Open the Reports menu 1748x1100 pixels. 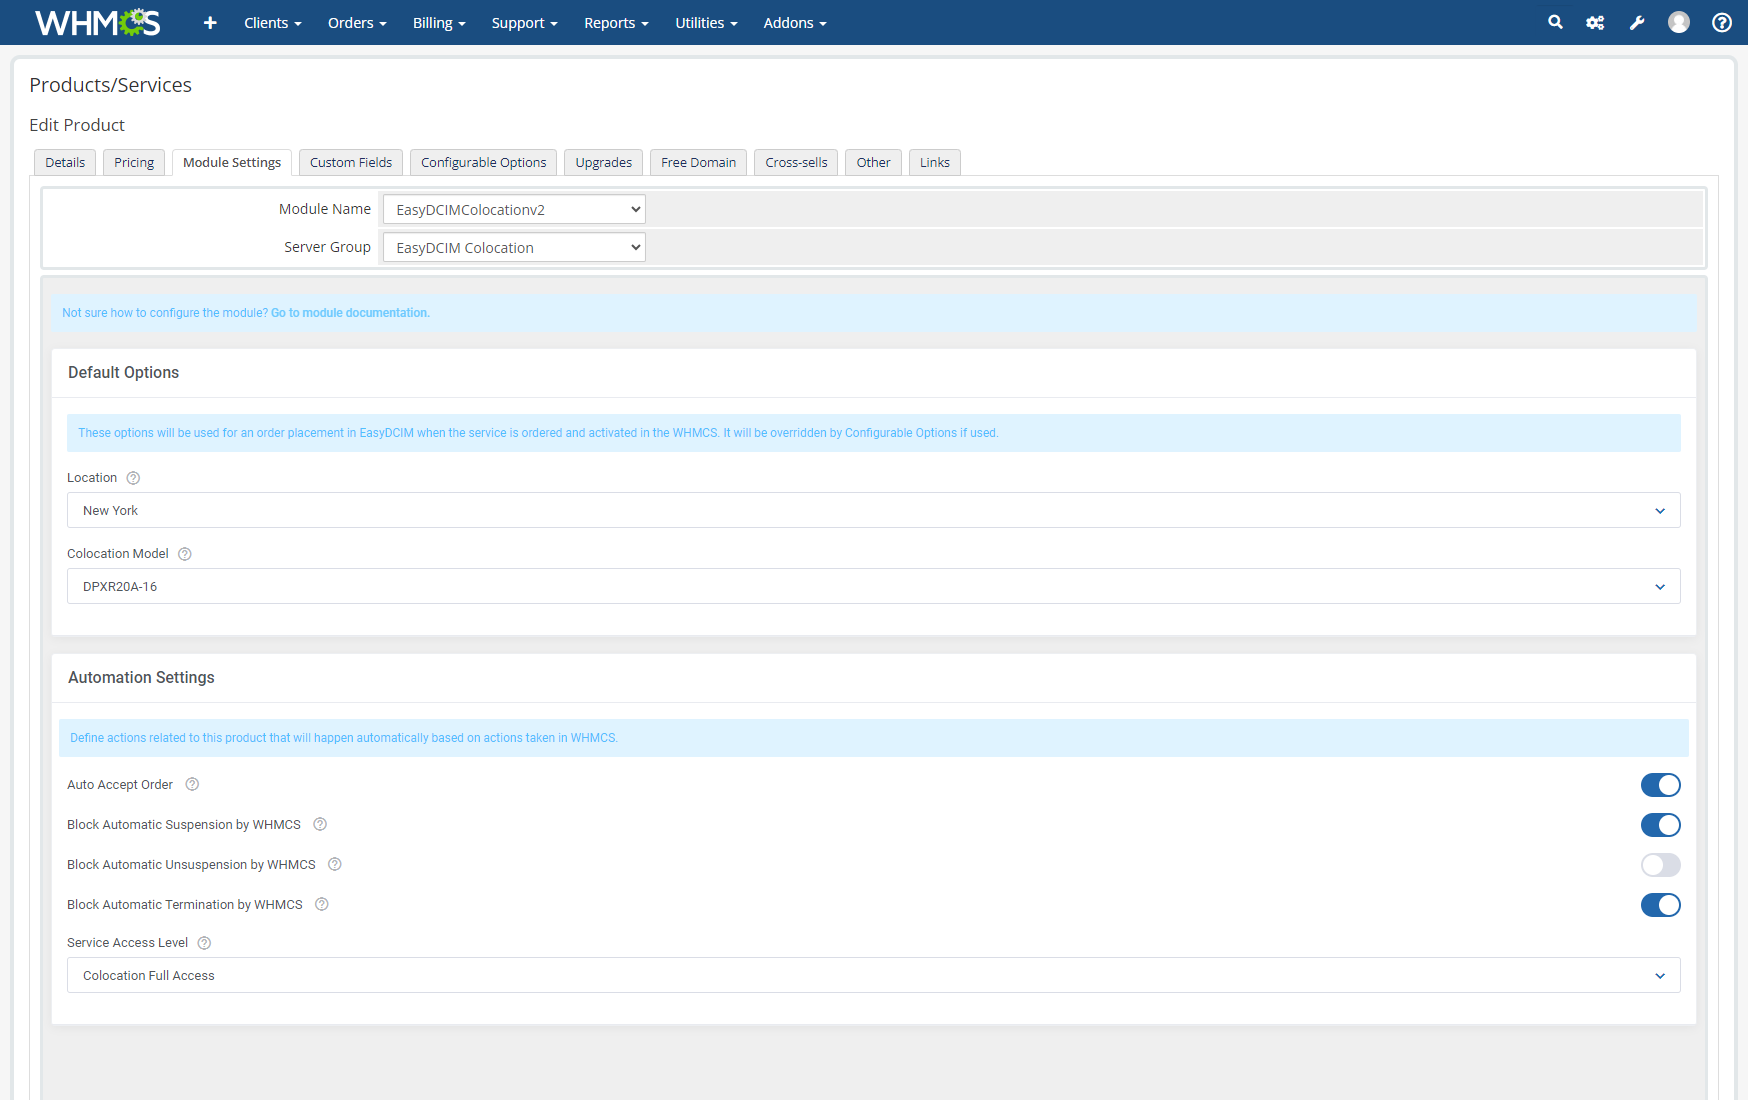616,23
